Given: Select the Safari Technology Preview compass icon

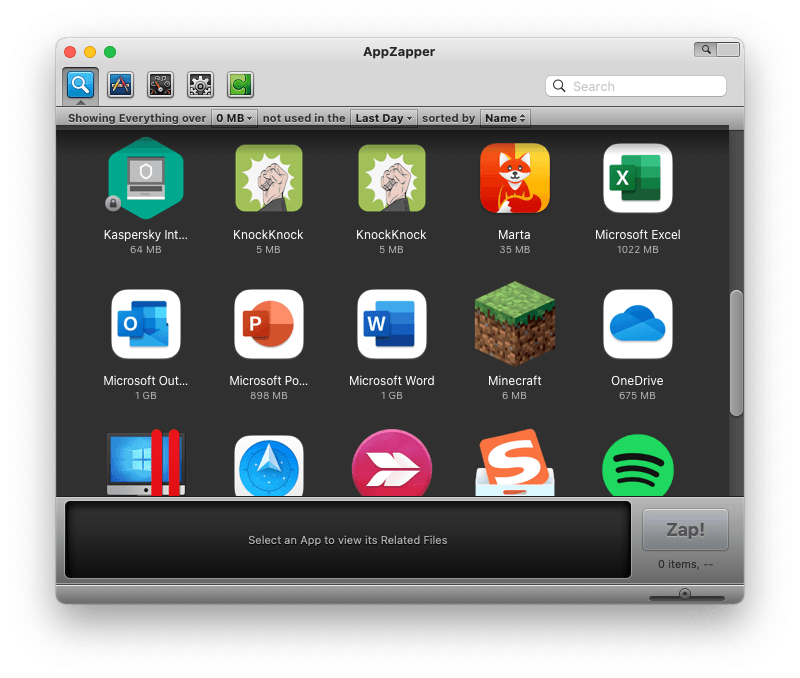Looking at the screenshot, I should point(268,465).
